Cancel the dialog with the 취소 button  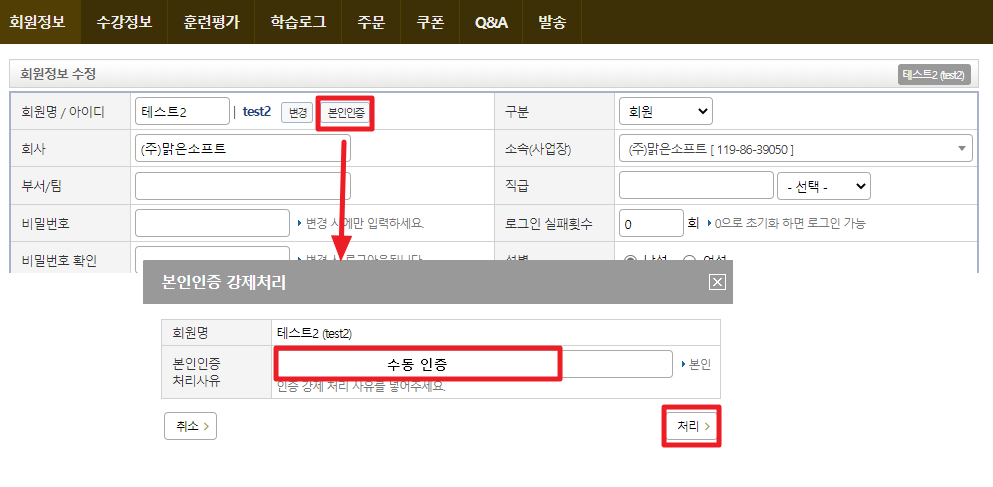click(190, 426)
